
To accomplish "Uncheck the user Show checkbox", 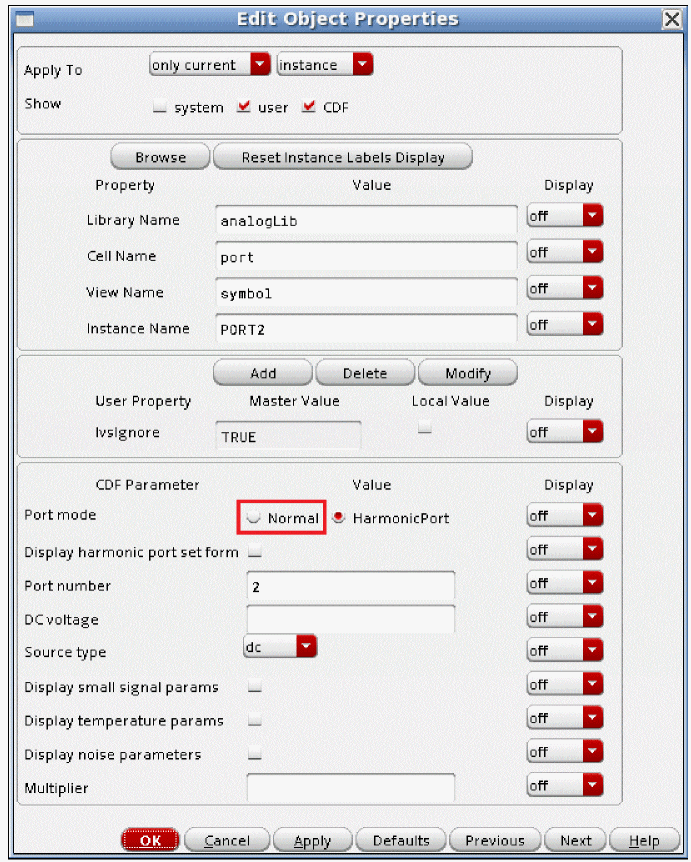I will [x=244, y=107].
